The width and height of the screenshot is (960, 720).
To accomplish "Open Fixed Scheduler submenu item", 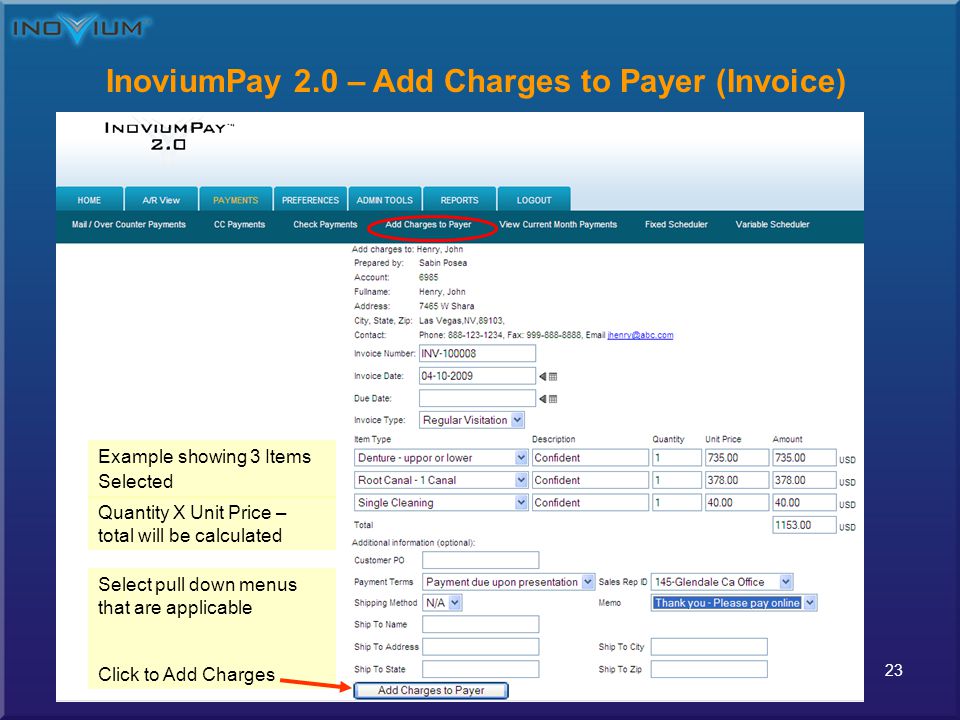I will pos(676,225).
